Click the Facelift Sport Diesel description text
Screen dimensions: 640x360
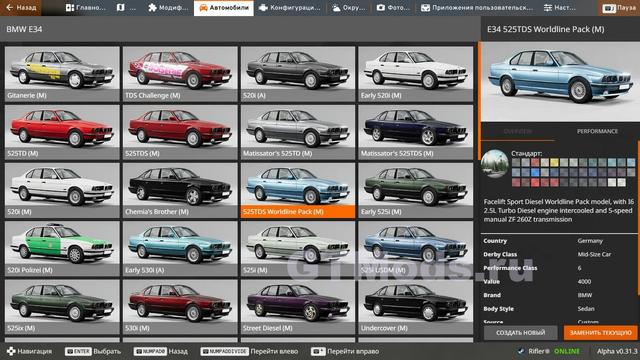point(559,211)
